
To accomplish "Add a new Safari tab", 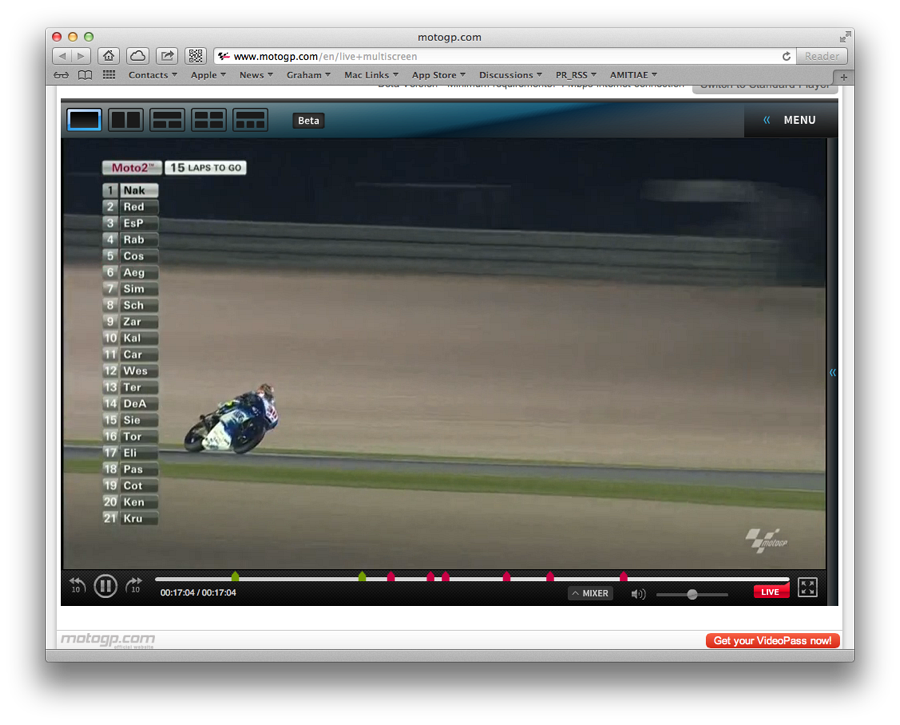I will click(843, 77).
